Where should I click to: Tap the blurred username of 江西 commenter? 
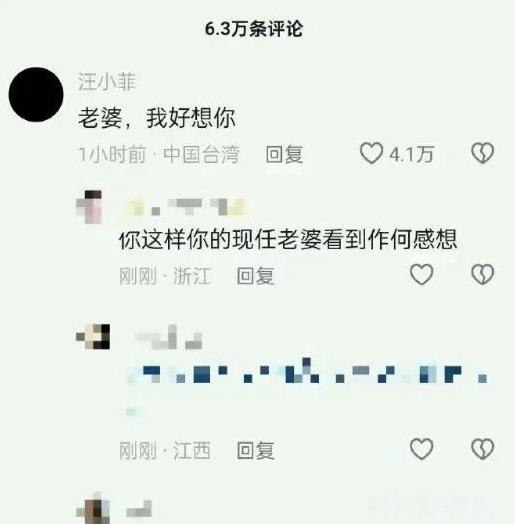click(x=168, y=337)
